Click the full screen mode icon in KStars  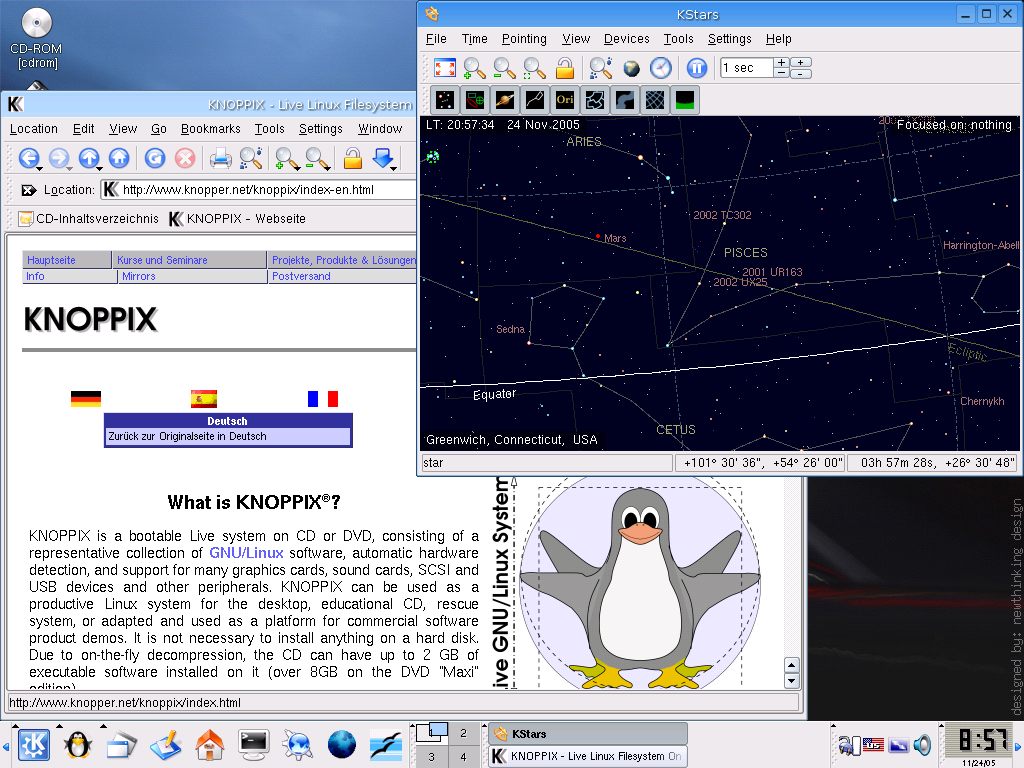[x=445, y=68]
